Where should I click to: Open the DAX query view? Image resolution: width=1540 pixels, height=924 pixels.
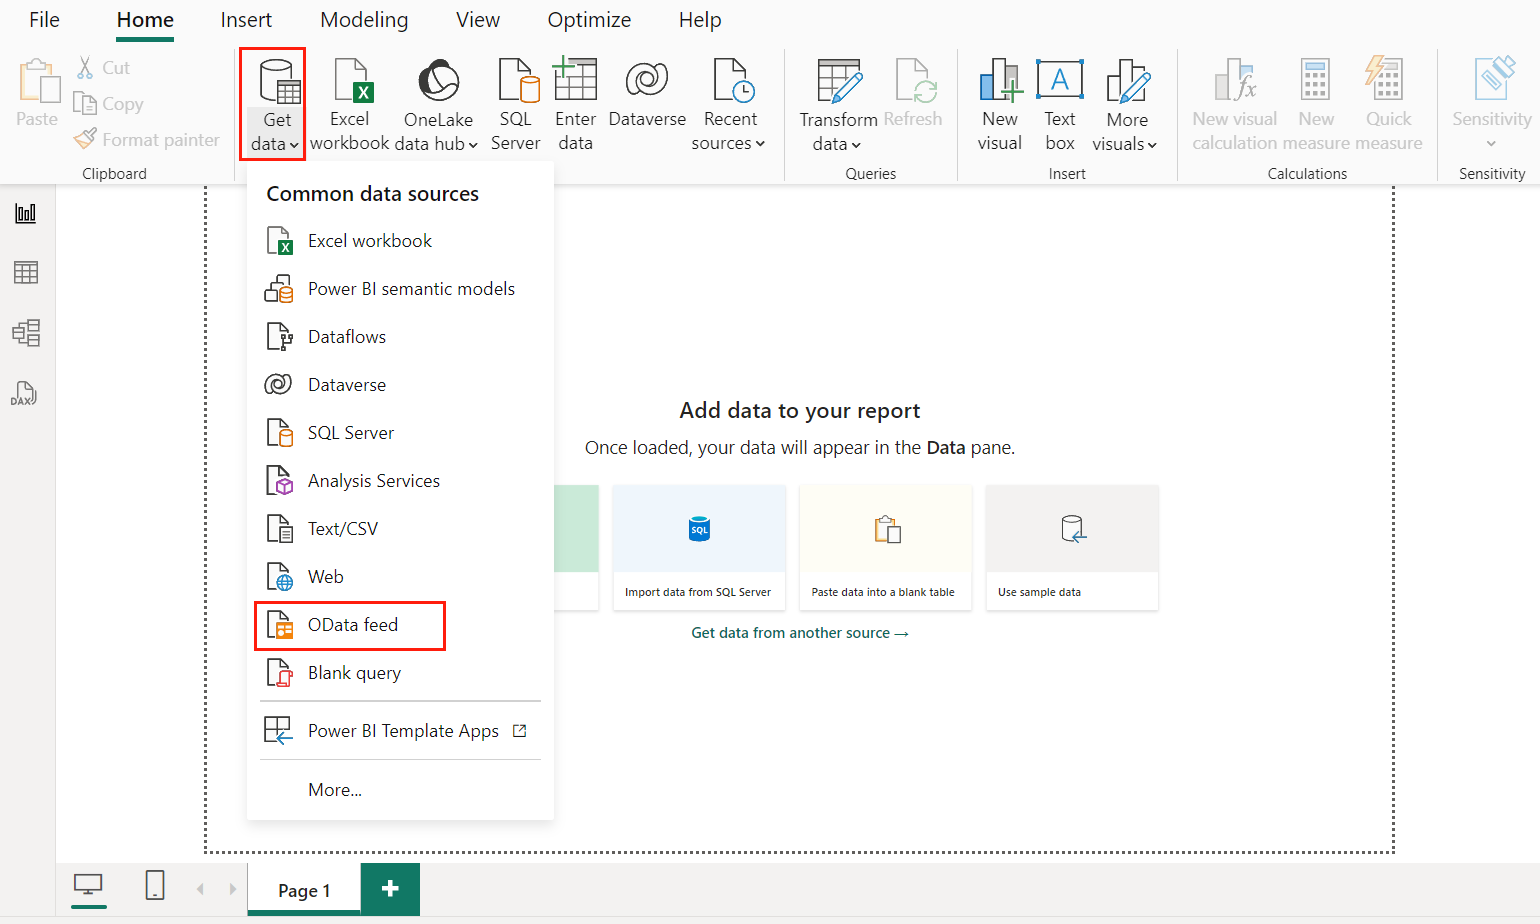pos(26,392)
